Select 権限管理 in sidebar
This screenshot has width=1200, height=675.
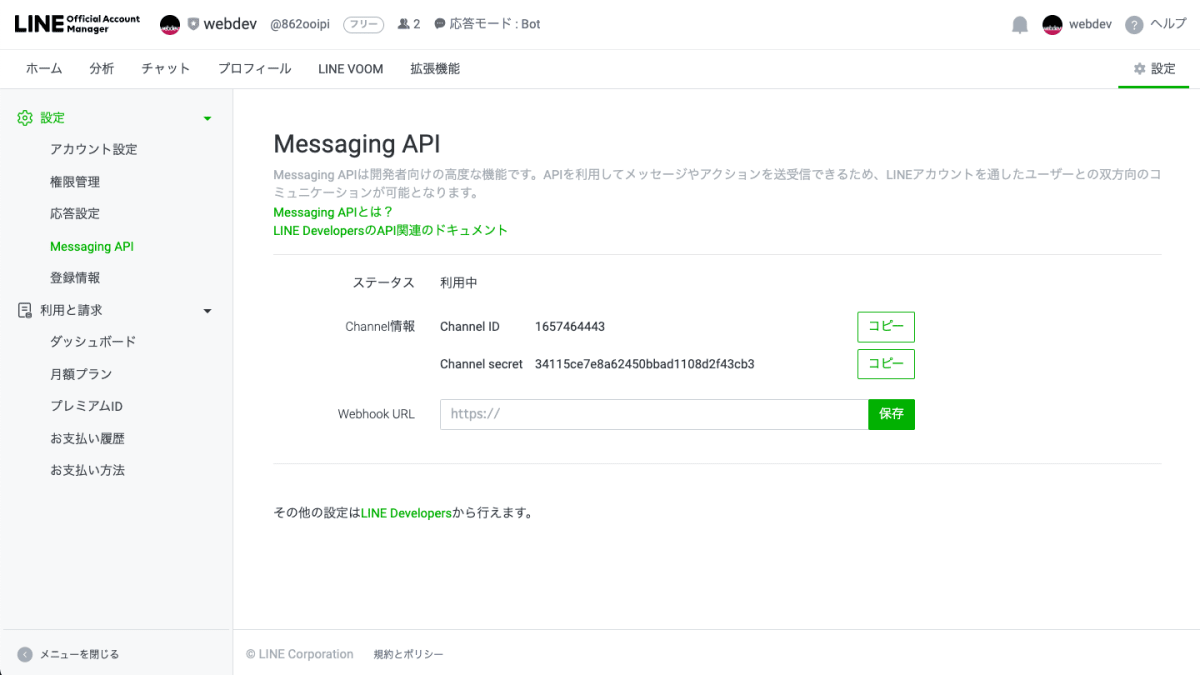pos(75,182)
